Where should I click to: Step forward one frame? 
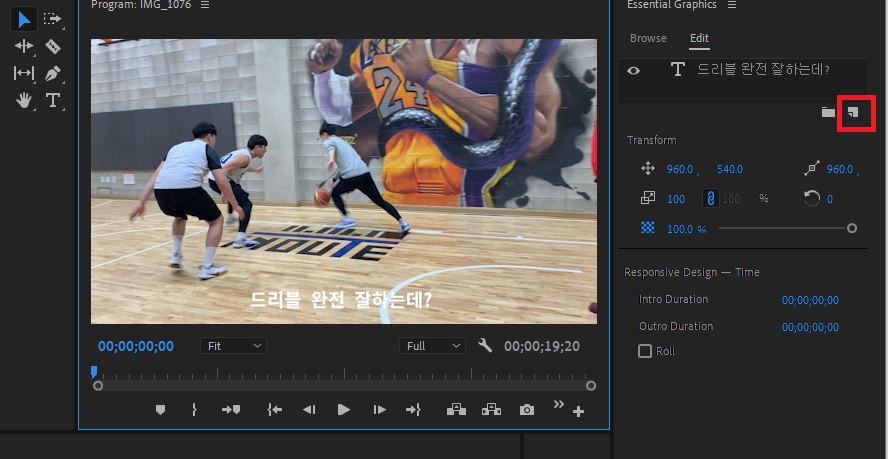tap(379, 410)
